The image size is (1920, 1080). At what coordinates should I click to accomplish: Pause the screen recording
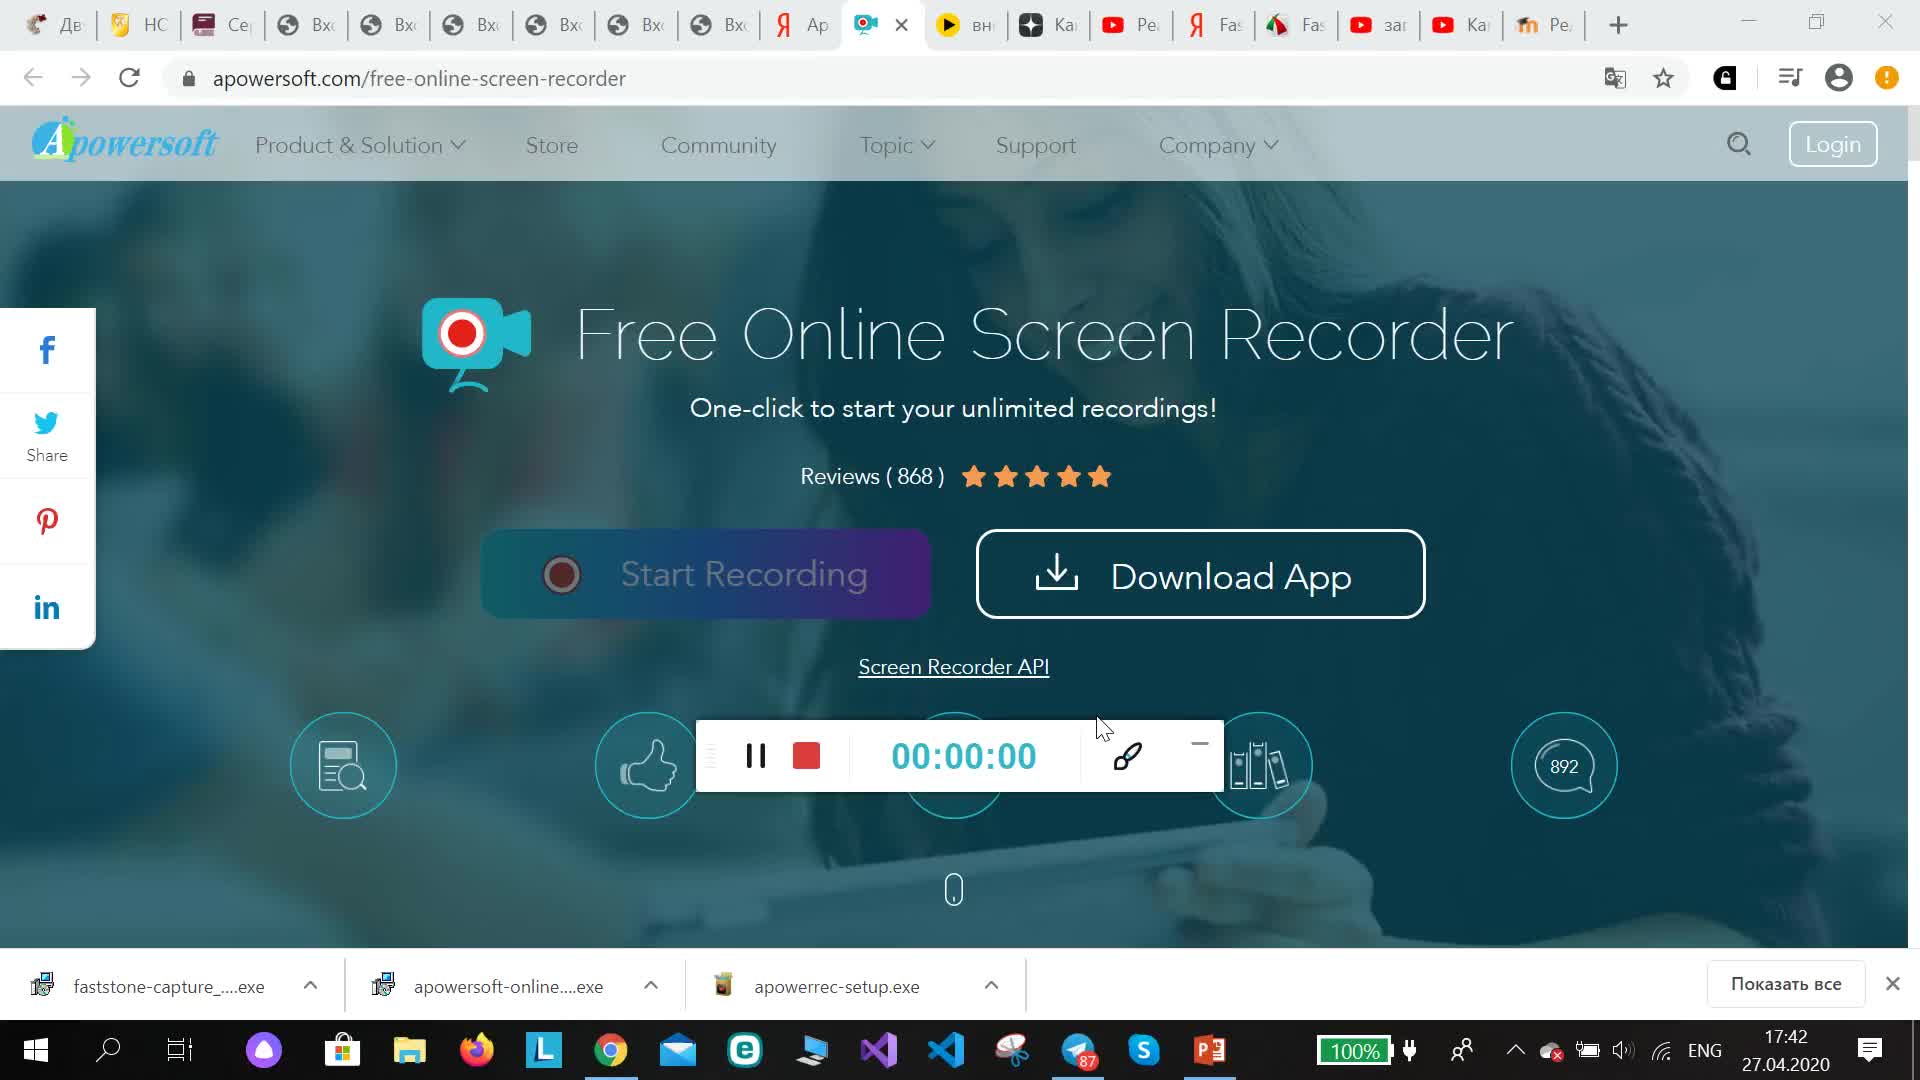tap(756, 756)
